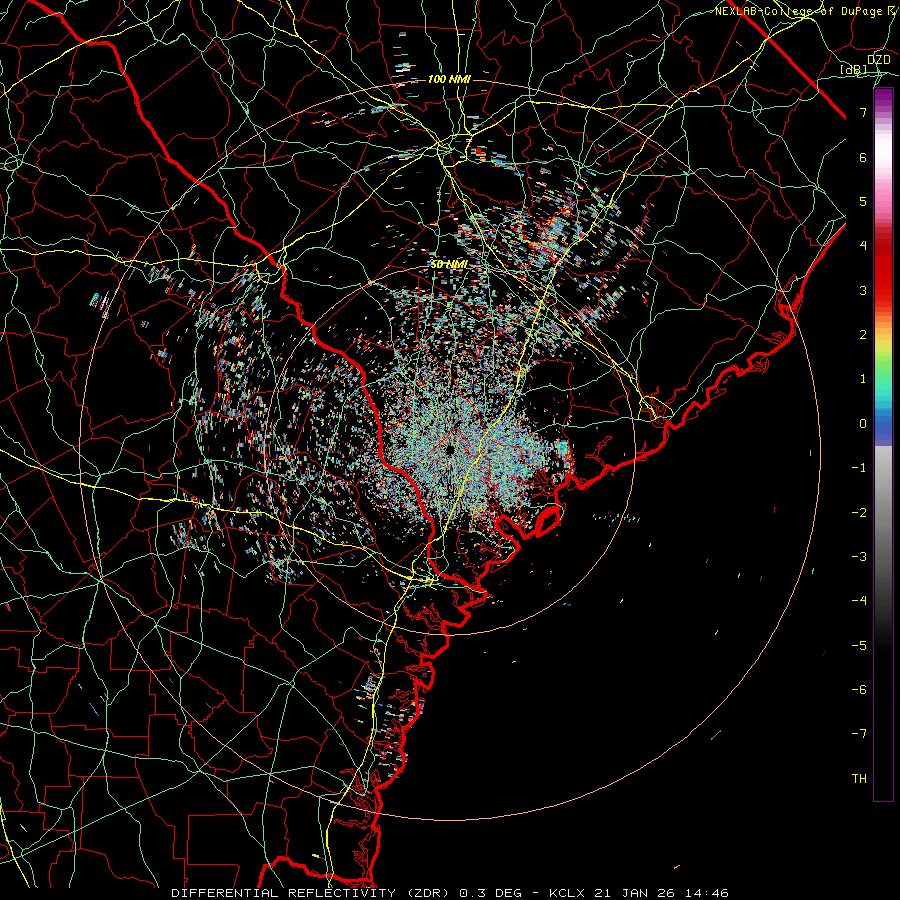Click the 50 NMI range ring label
This screenshot has width=900, height=900.
point(449,264)
